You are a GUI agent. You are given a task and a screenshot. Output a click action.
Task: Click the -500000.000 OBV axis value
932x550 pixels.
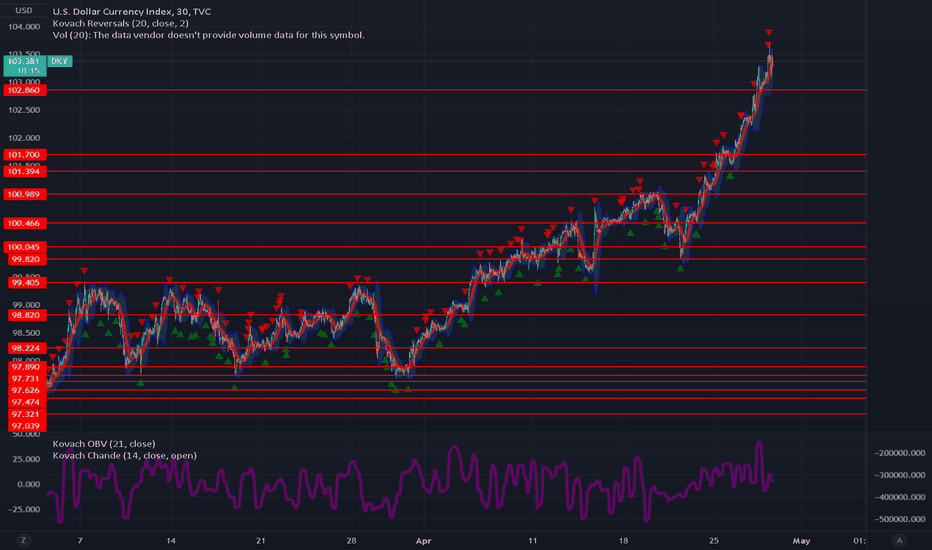[x=900, y=519]
